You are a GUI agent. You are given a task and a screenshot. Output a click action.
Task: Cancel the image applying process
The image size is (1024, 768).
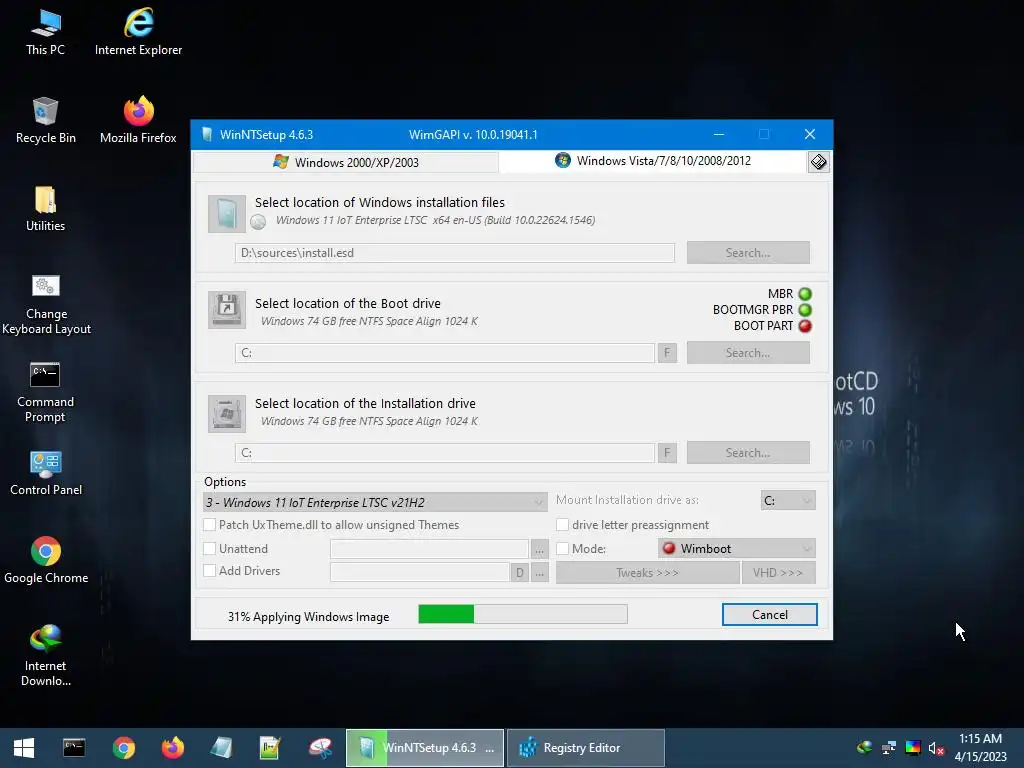click(x=769, y=615)
